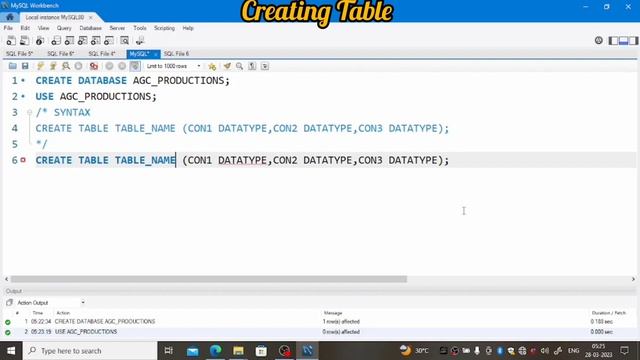Image resolution: width=640 pixels, height=360 pixels.
Task: Click the commit transaction icon
Action: 109,66
